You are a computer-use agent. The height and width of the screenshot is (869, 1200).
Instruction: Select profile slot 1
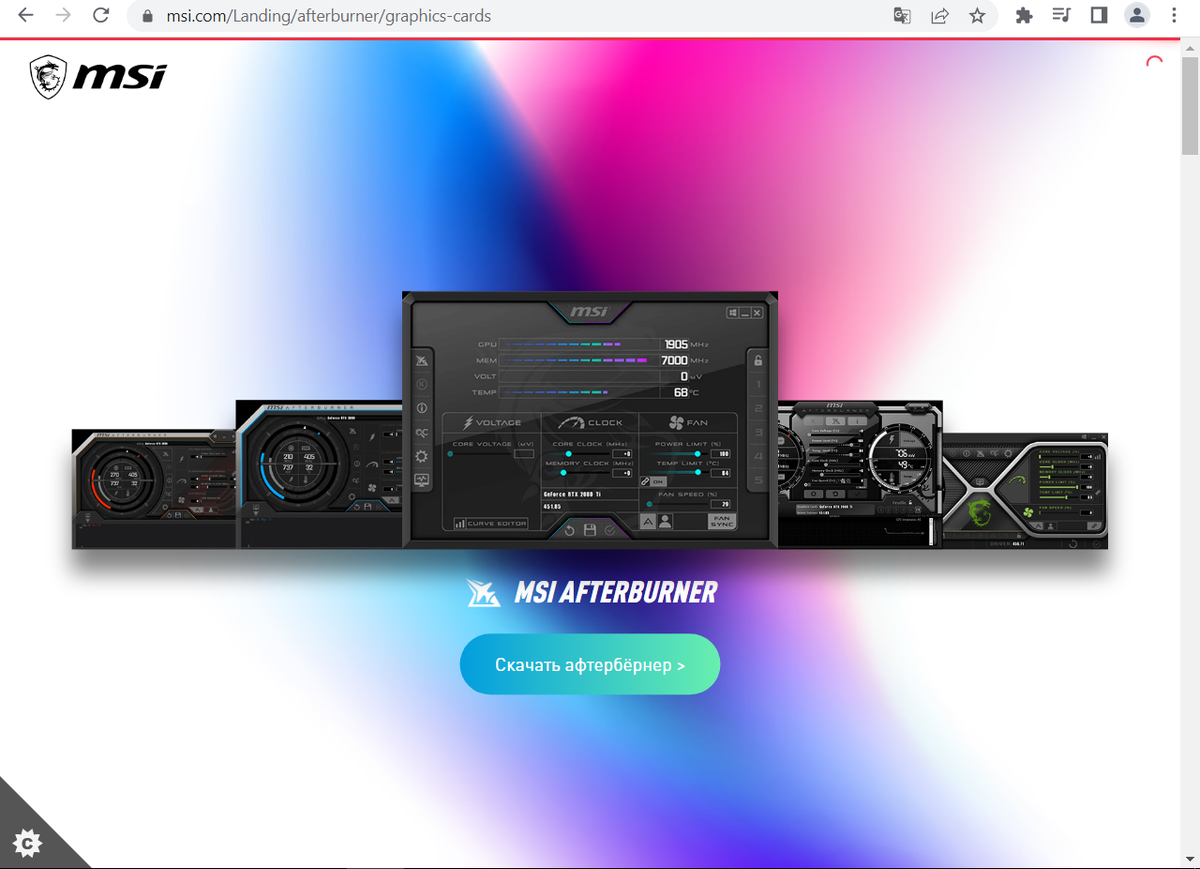[758, 384]
